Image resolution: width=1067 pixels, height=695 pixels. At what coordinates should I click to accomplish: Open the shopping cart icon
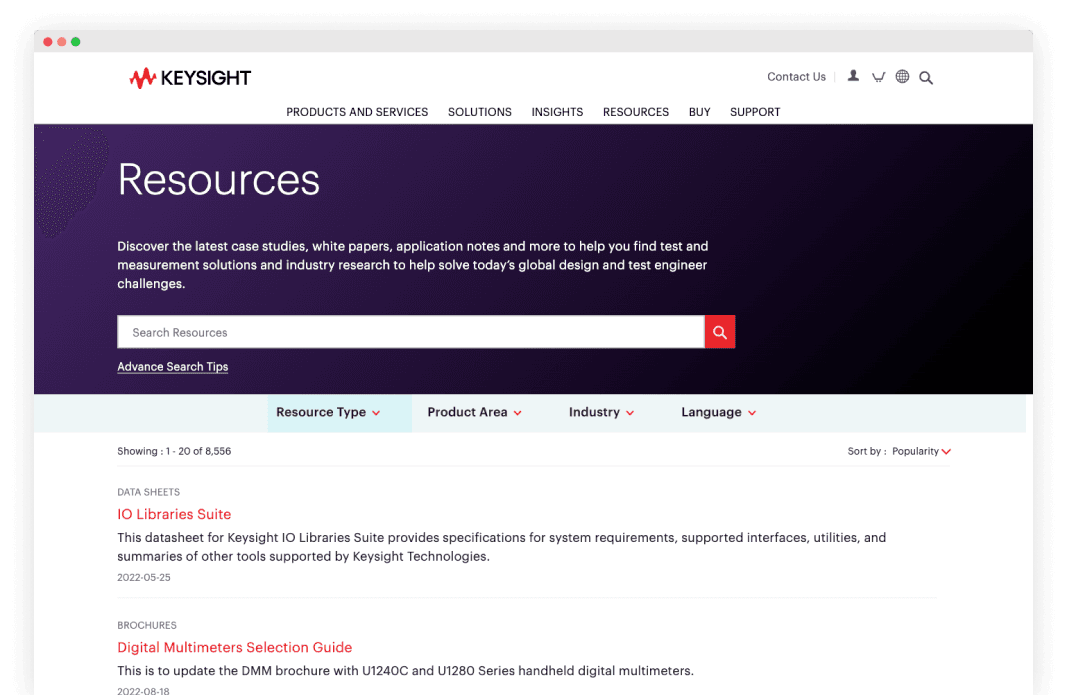(879, 77)
